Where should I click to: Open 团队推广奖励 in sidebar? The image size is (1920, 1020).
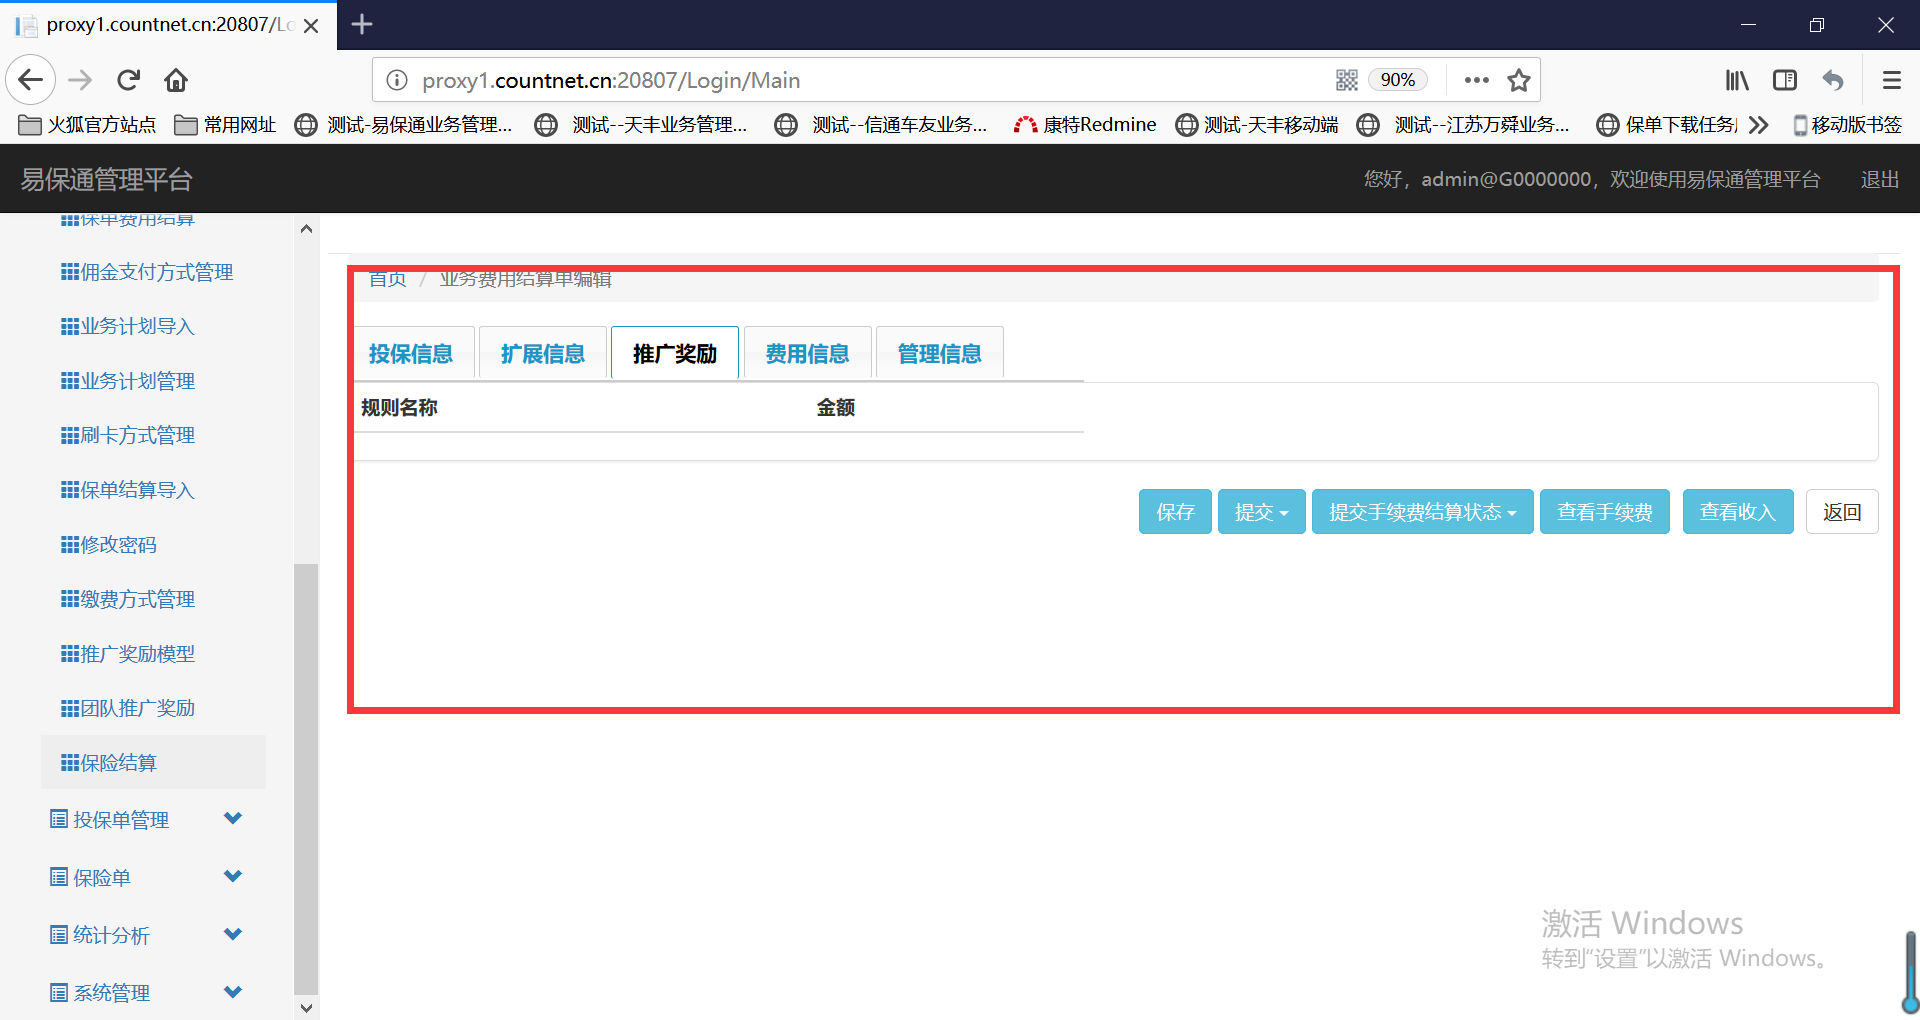click(x=128, y=708)
